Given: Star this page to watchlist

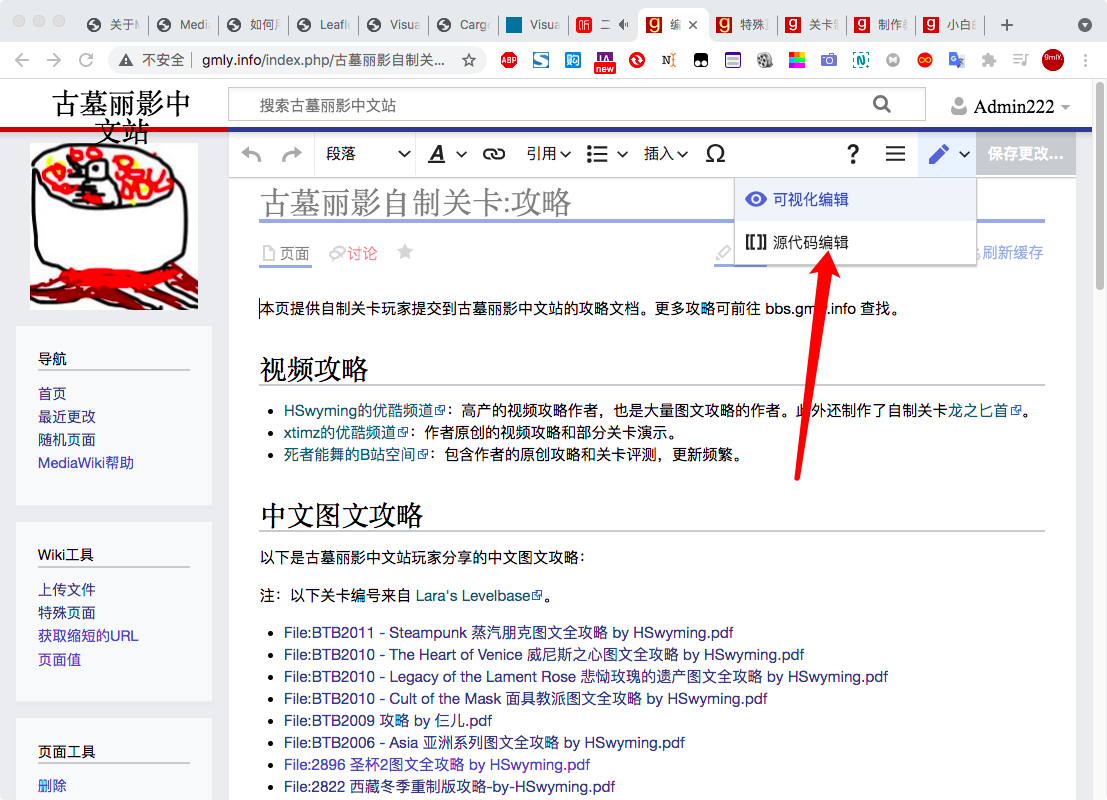Looking at the screenshot, I should pos(405,252).
